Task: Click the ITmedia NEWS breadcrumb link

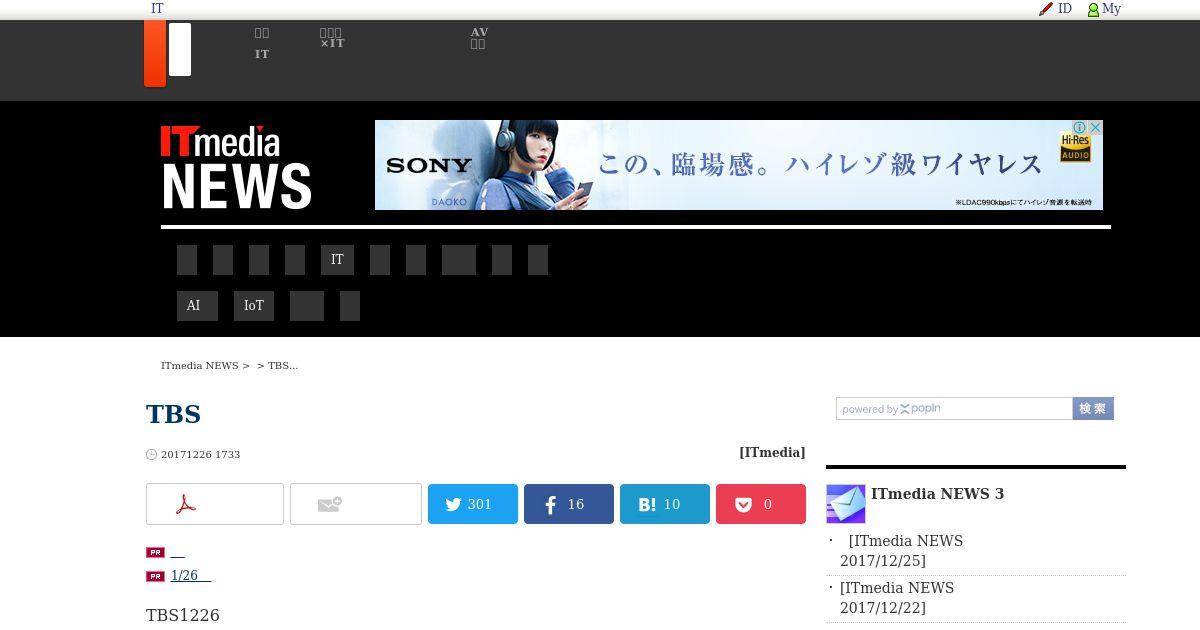Action: pyautogui.click(x=200, y=366)
